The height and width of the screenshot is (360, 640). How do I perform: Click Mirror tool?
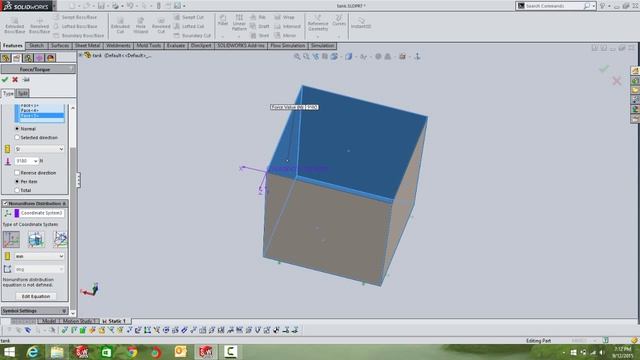click(285, 36)
